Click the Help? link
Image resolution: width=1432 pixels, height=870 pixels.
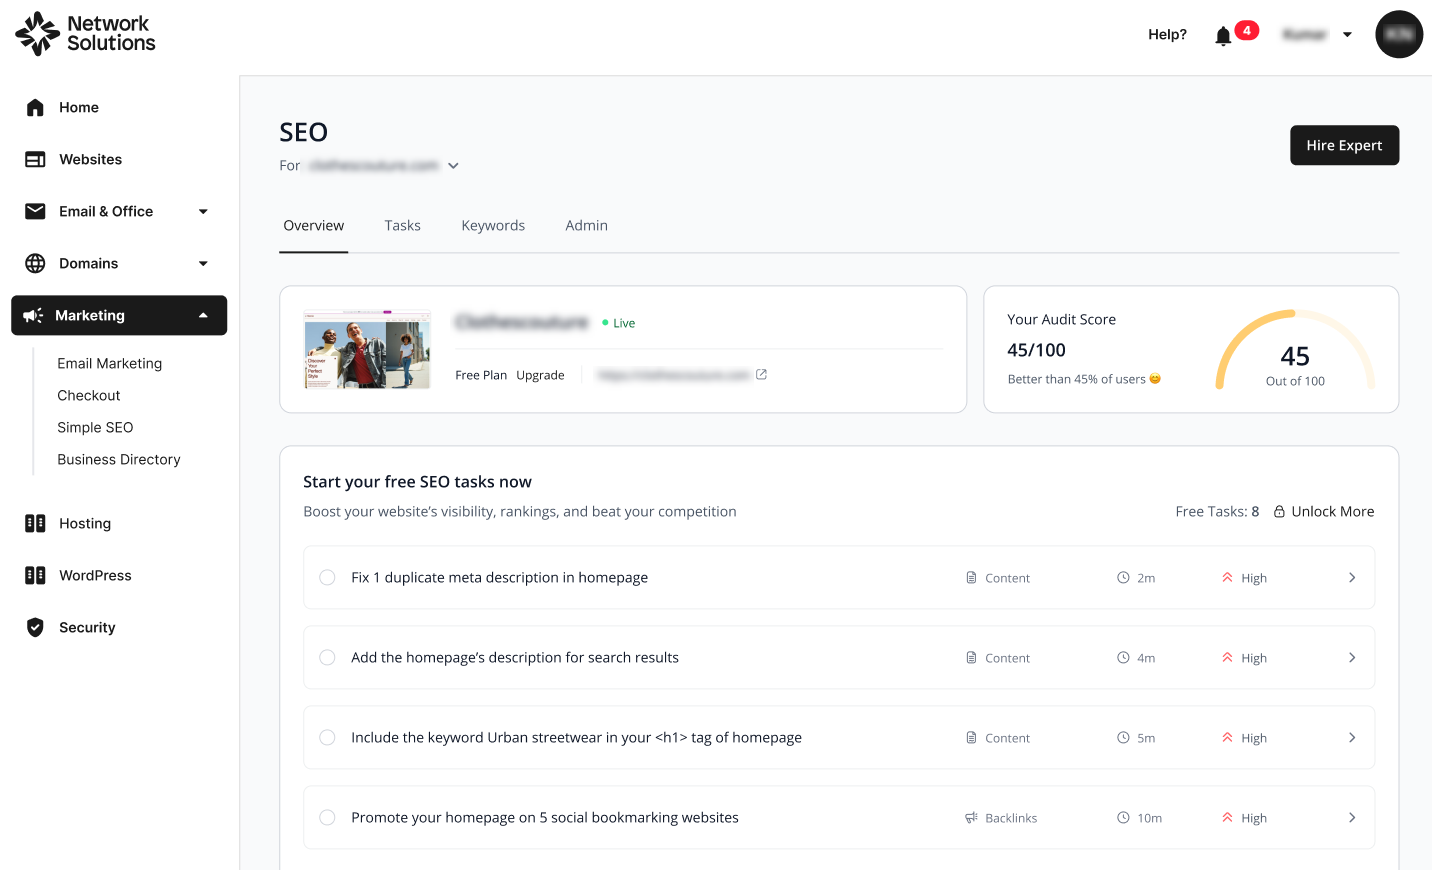1167,34
